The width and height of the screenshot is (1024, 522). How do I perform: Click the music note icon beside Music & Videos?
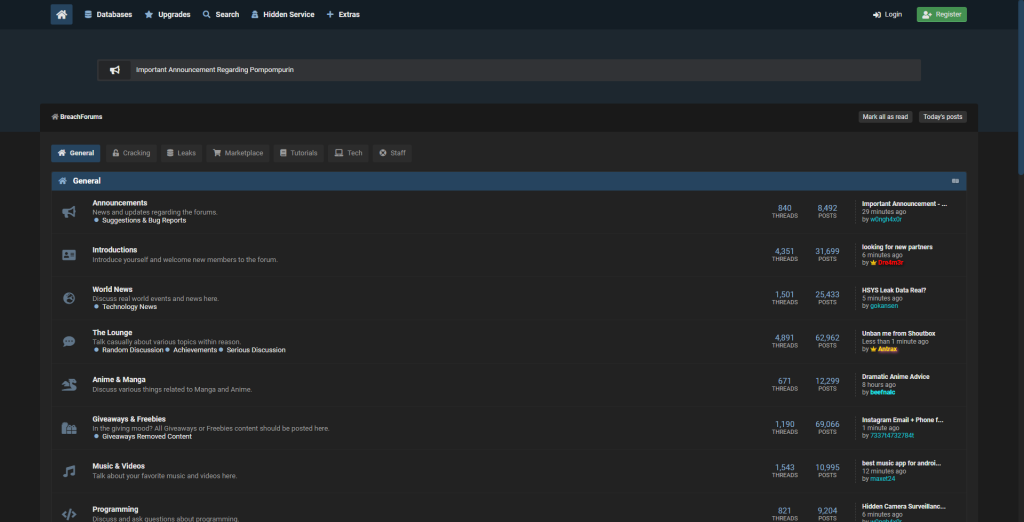click(69, 471)
